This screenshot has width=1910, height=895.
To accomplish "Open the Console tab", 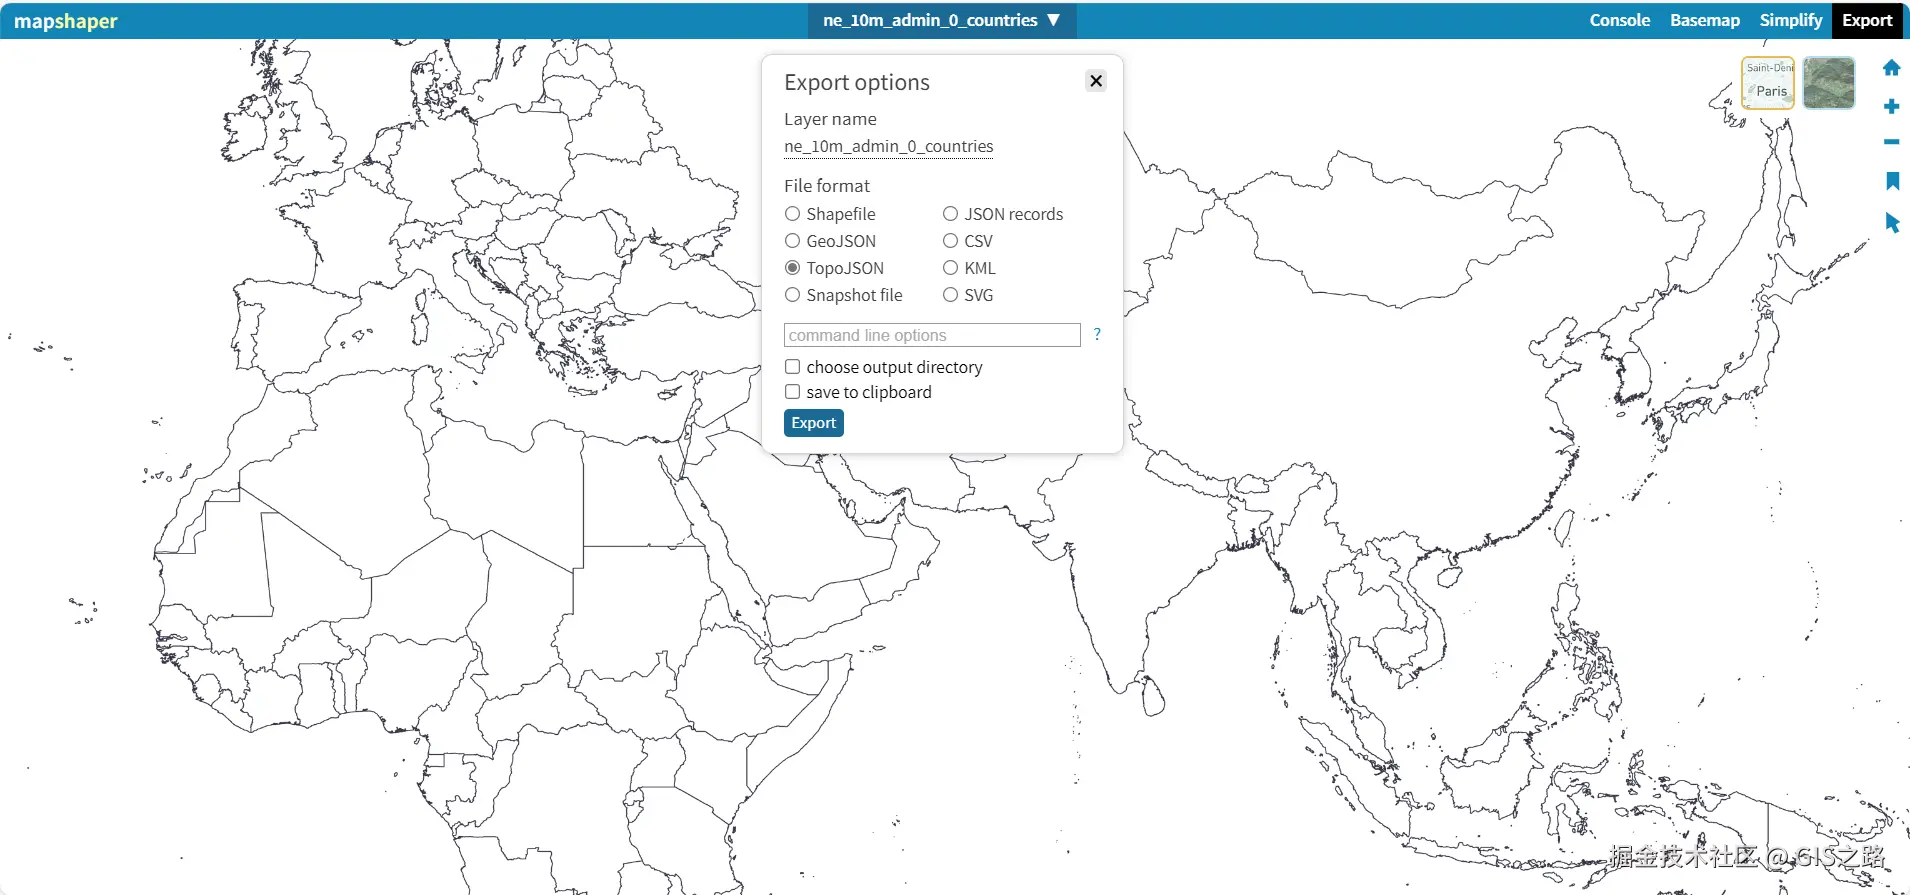I will coord(1619,20).
